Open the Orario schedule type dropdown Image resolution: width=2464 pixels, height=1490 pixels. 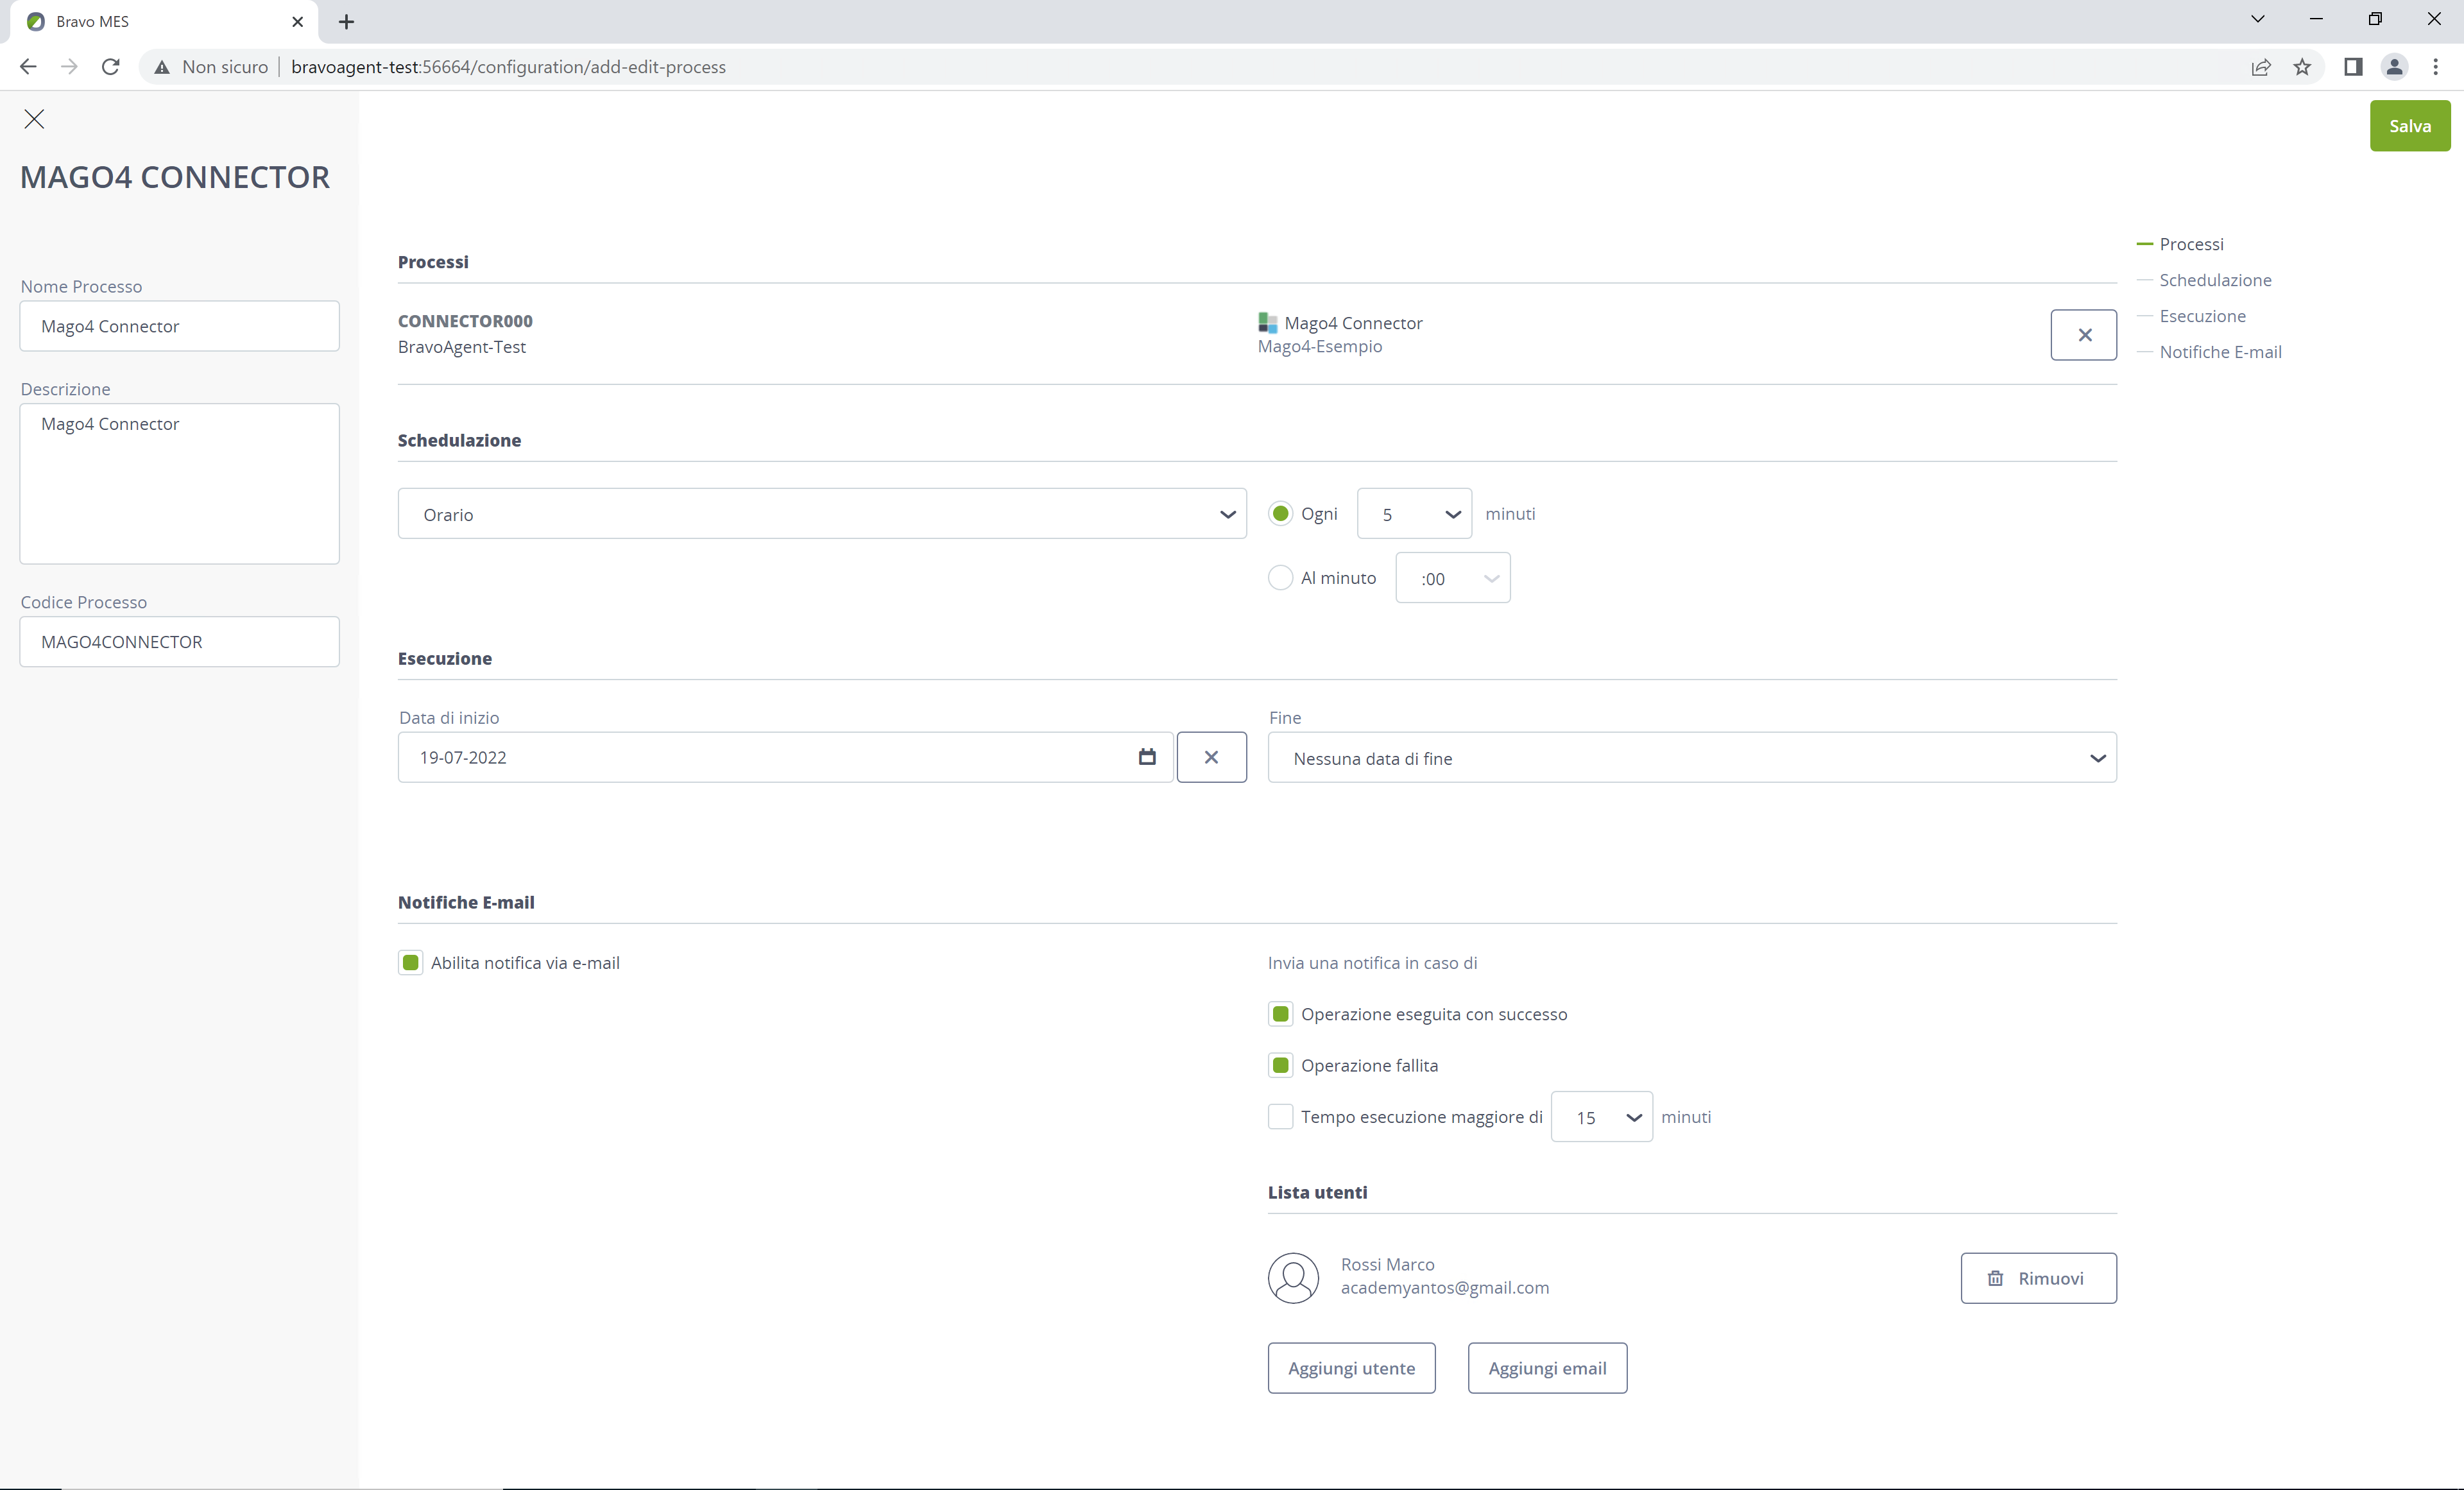(x=822, y=514)
